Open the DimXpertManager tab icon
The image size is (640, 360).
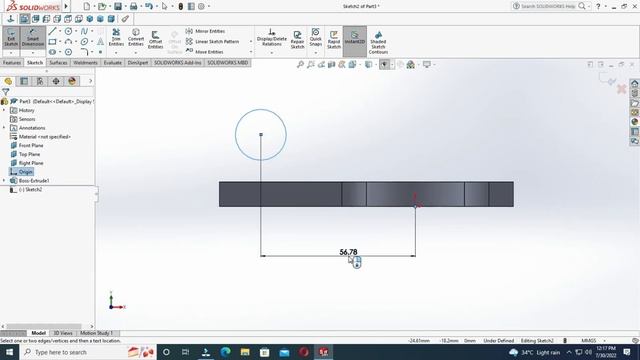pos(56,81)
